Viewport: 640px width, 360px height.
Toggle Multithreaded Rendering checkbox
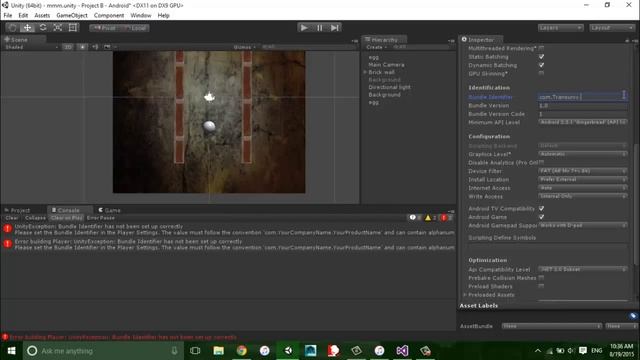point(541,48)
